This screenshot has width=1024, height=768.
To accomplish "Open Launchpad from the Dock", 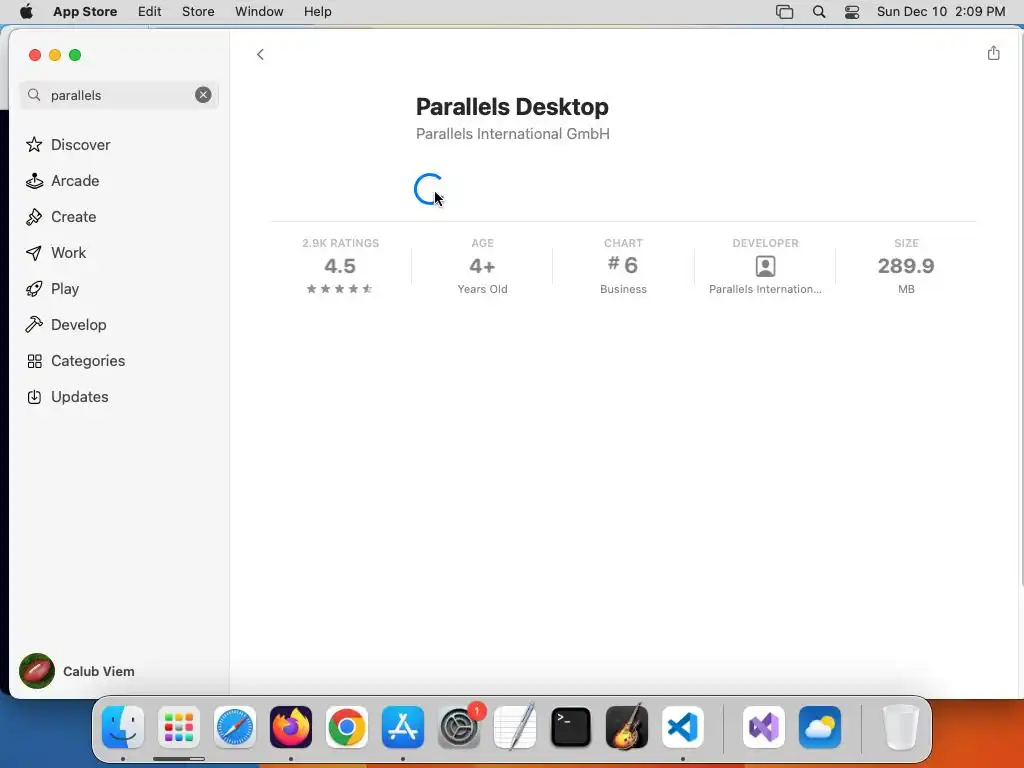I will tap(179, 727).
